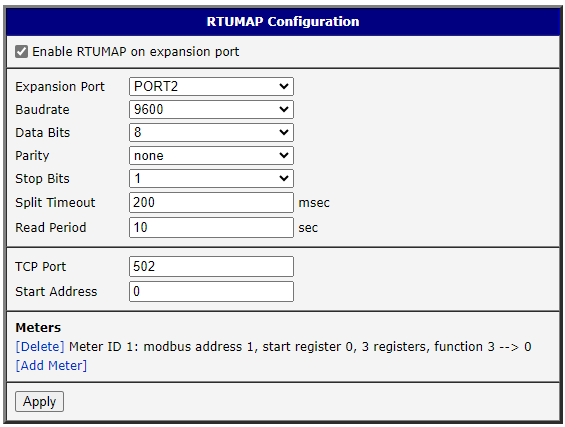Click the Start Address input field

tap(211, 292)
